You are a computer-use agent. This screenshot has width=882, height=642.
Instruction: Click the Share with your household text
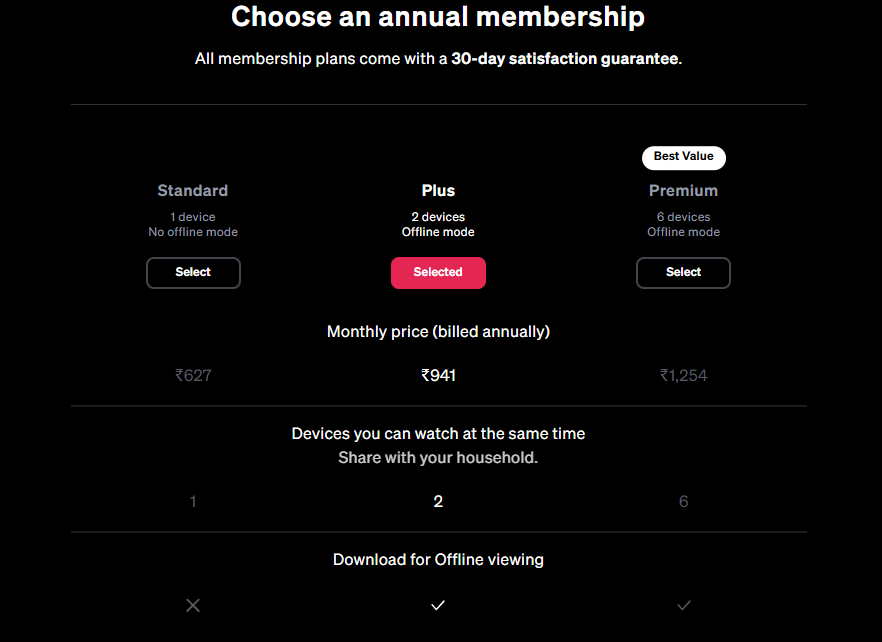(x=438, y=458)
